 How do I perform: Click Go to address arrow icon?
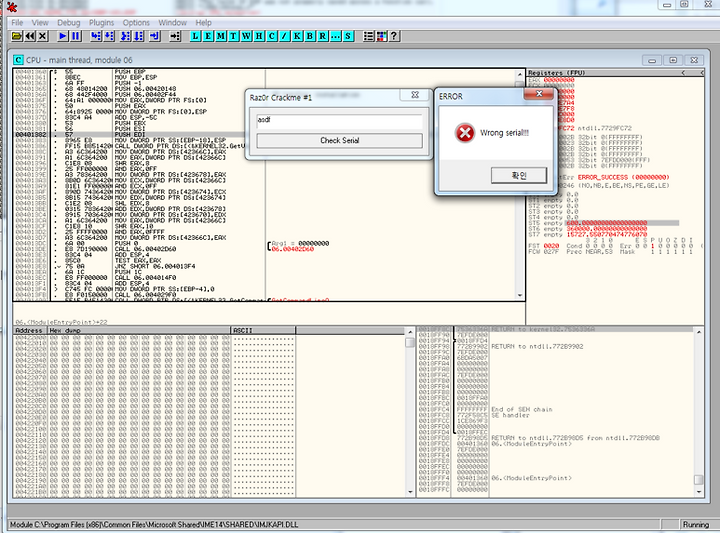point(175,36)
